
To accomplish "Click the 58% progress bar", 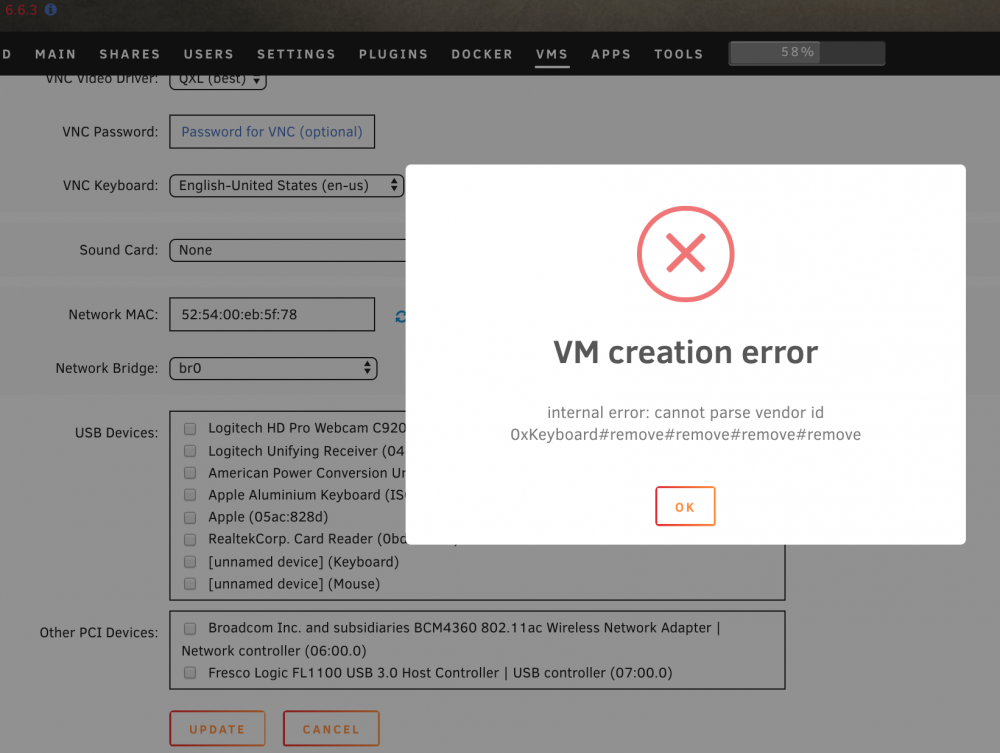I will (x=807, y=53).
